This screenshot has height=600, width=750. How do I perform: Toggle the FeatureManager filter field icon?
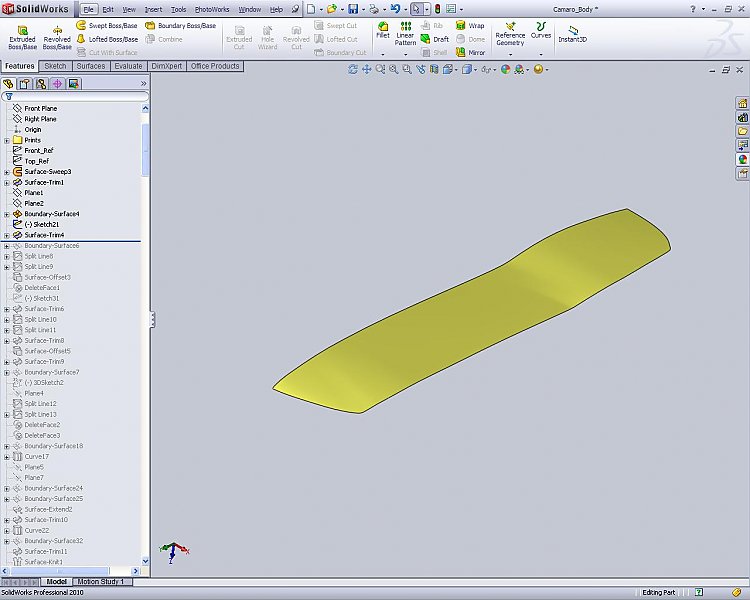click(x=9, y=97)
